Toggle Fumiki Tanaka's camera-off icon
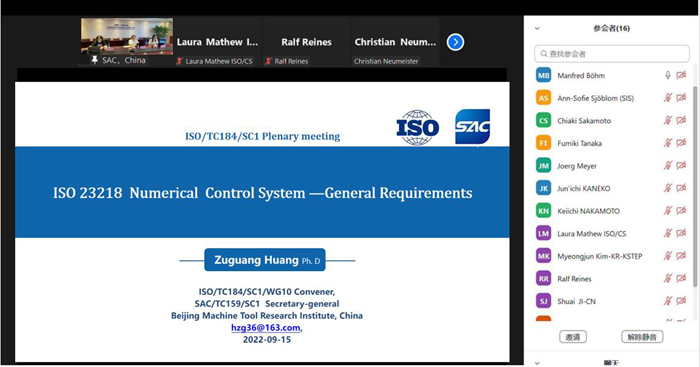700x367 pixels. [x=681, y=143]
